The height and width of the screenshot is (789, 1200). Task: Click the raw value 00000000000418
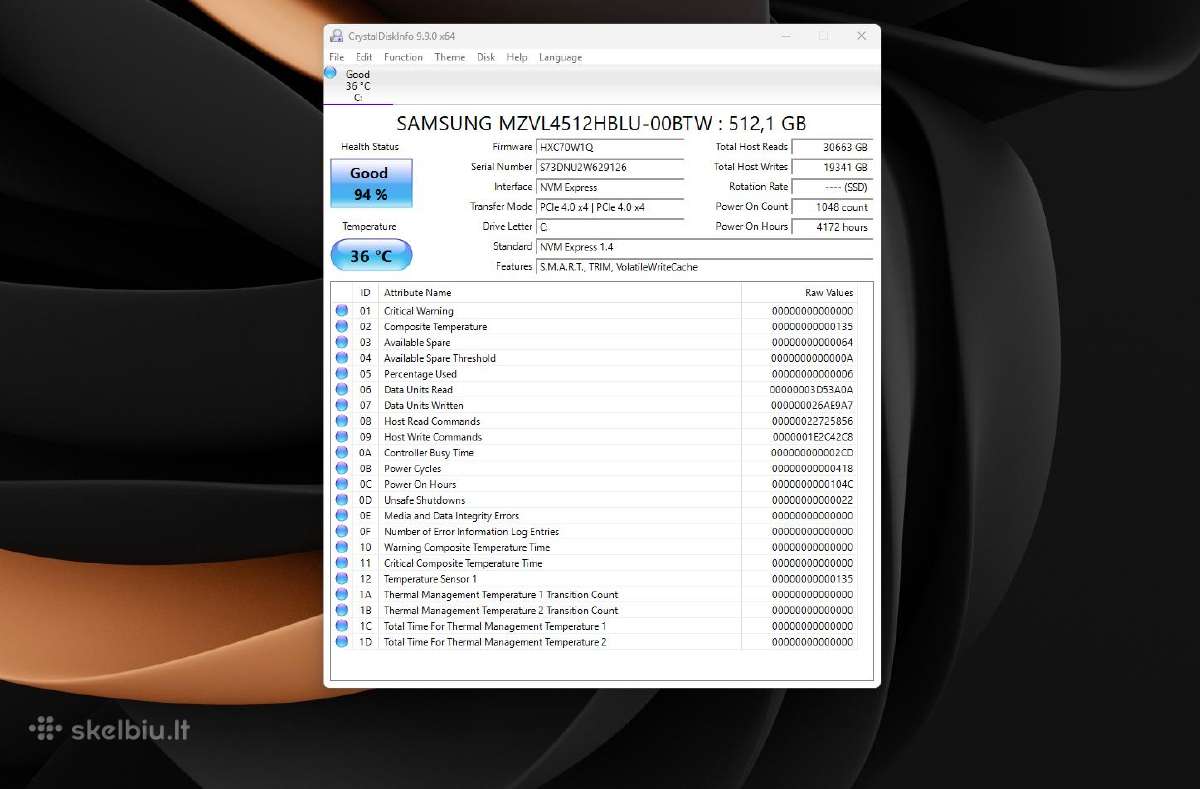pos(812,469)
